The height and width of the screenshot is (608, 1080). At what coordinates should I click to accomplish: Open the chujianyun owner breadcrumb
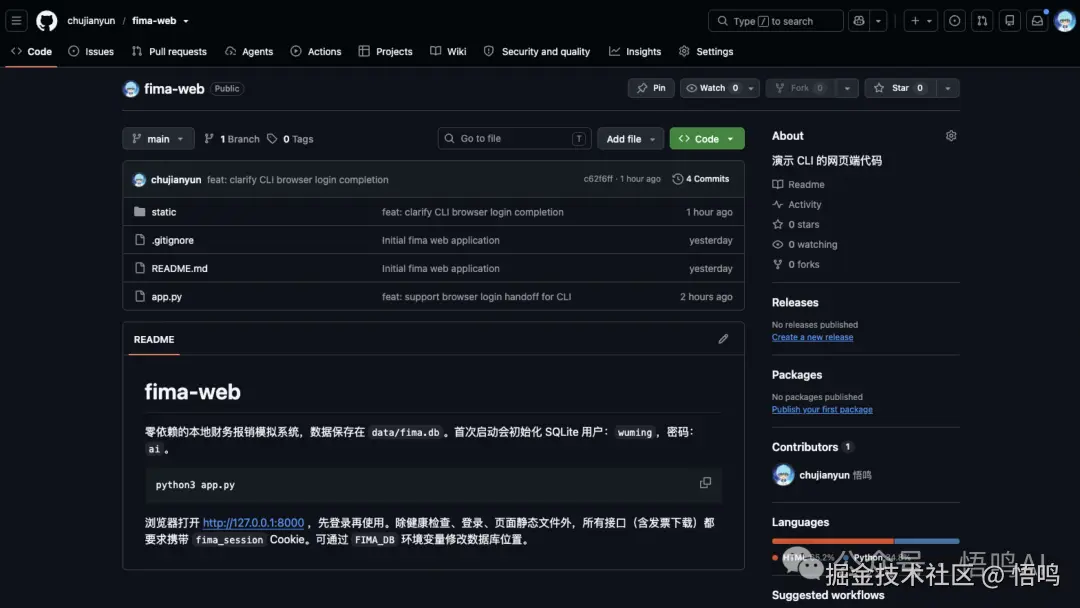pyautogui.click(x=91, y=21)
